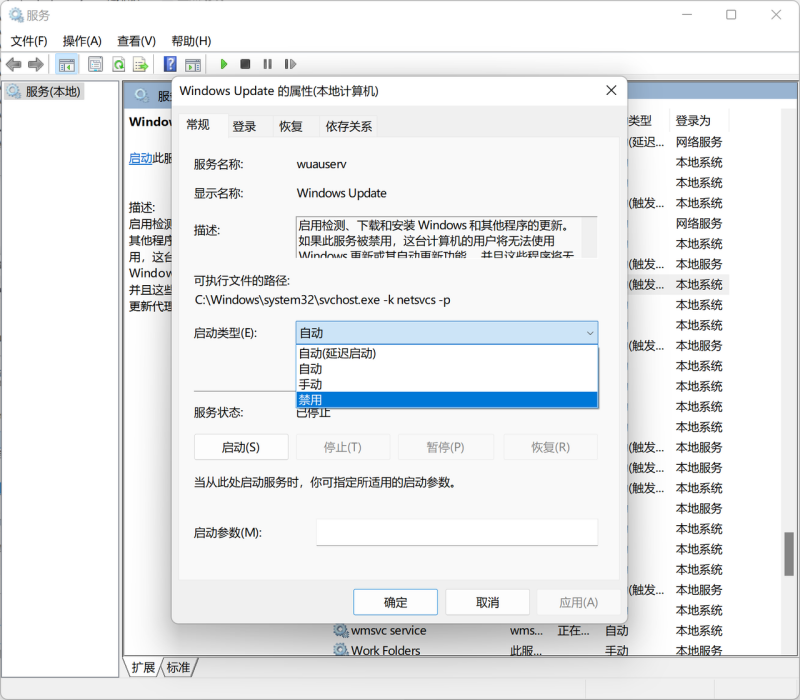Open the Properties toolbar icon
This screenshot has width=800, height=700.
[x=95, y=64]
